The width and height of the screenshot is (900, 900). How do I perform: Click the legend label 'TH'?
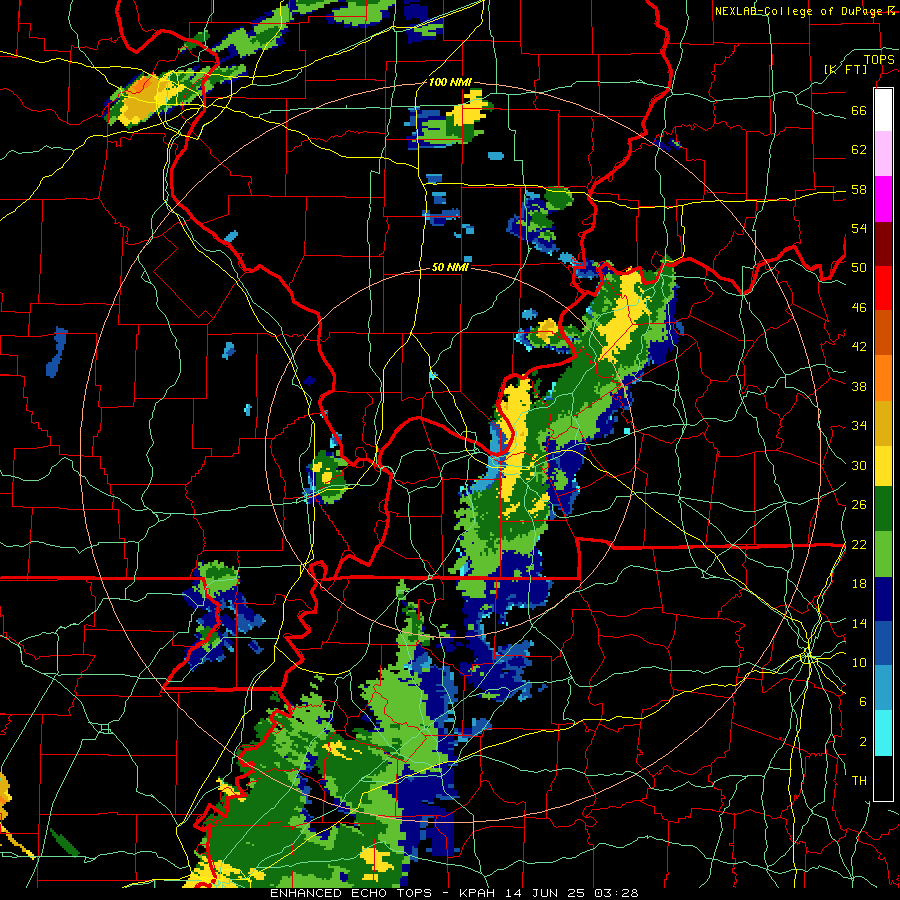tap(859, 781)
